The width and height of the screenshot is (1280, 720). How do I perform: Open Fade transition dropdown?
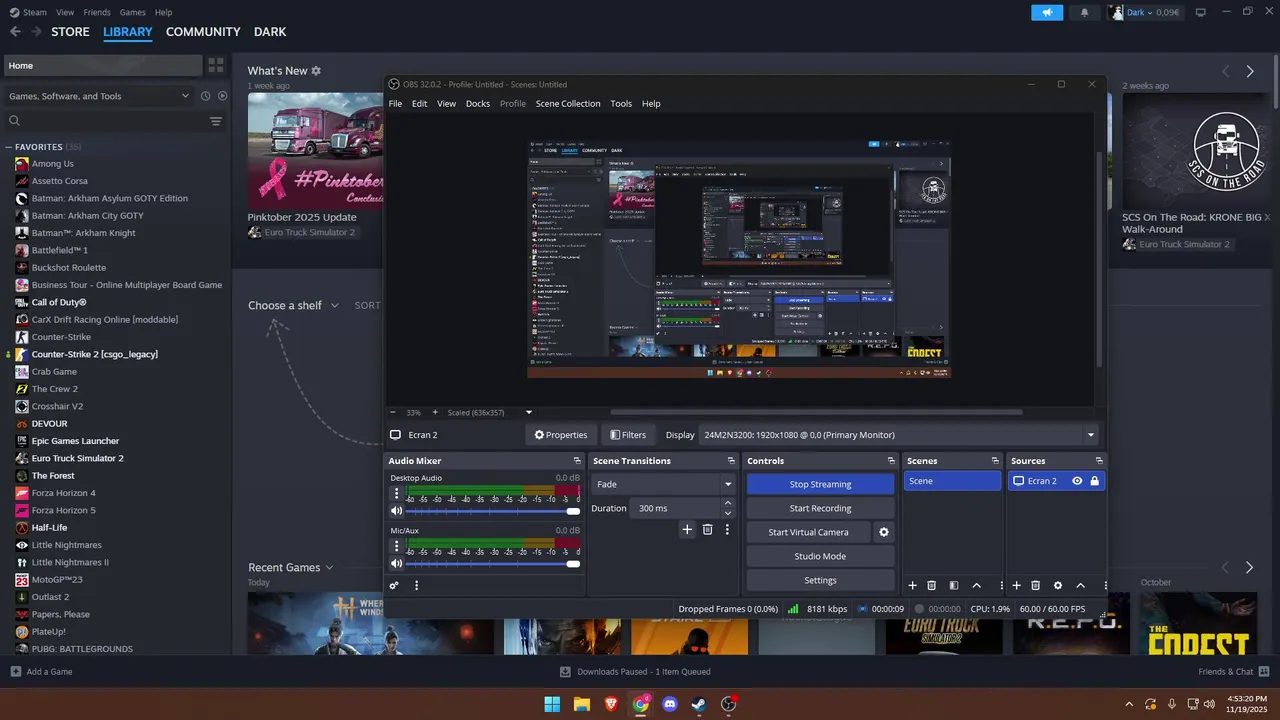[x=663, y=484]
